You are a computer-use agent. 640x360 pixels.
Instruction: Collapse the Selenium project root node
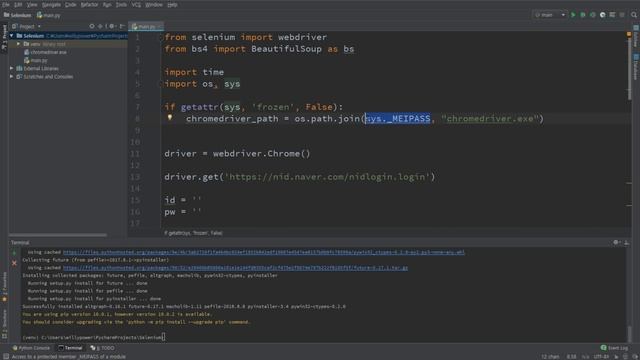[x=11, y=36]
